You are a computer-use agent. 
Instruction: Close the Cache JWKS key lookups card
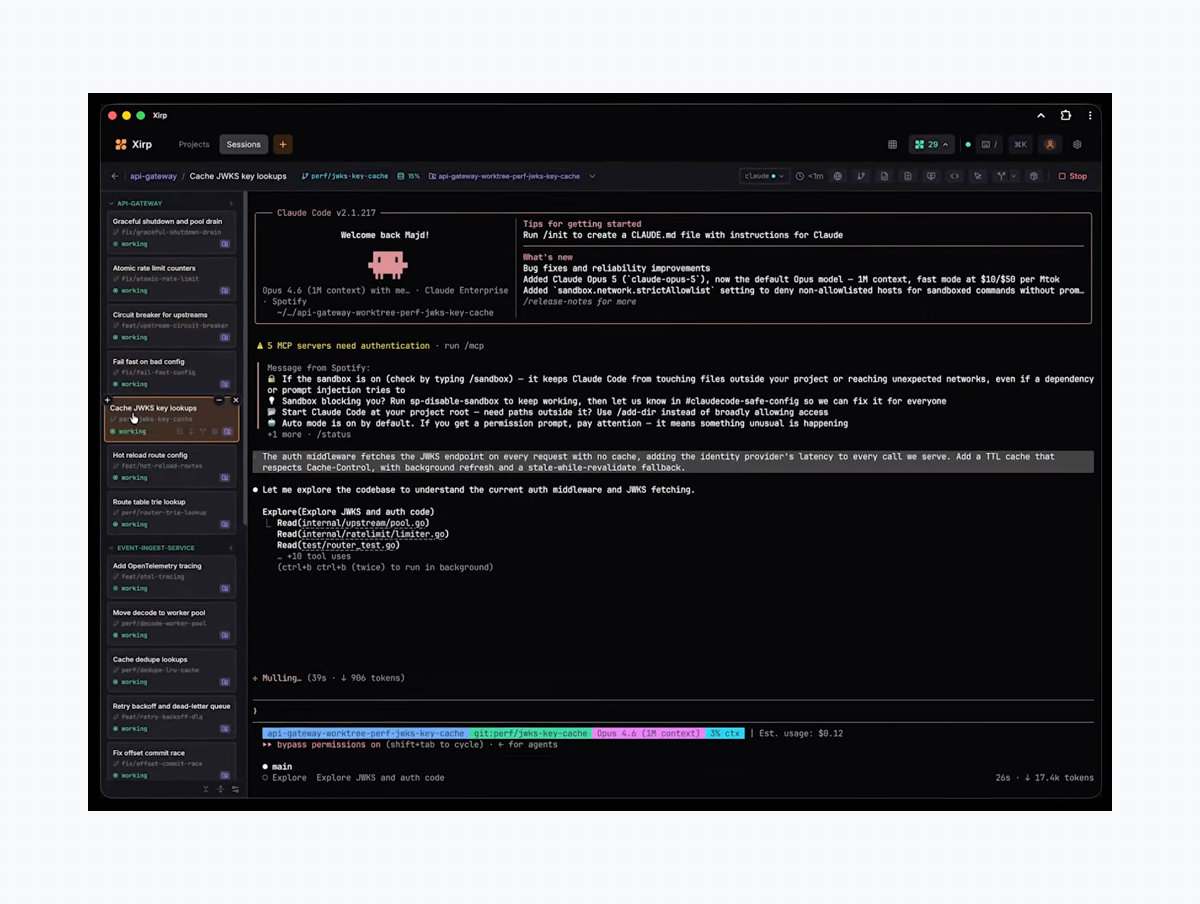tap(236, 400)
